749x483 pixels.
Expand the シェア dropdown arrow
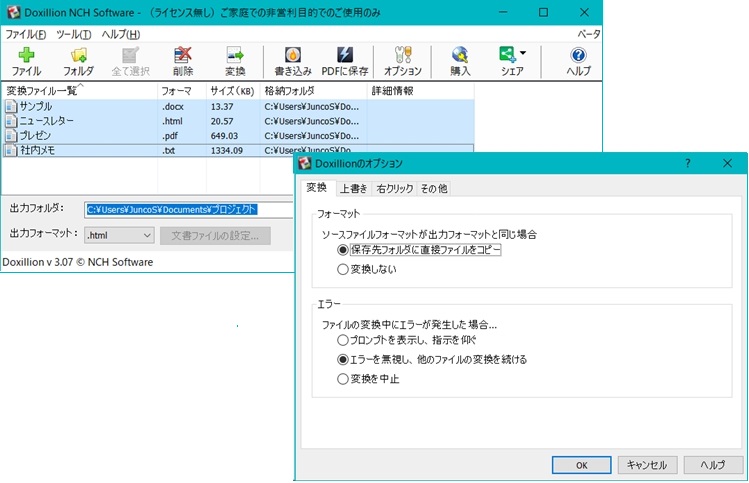point(523,53)
